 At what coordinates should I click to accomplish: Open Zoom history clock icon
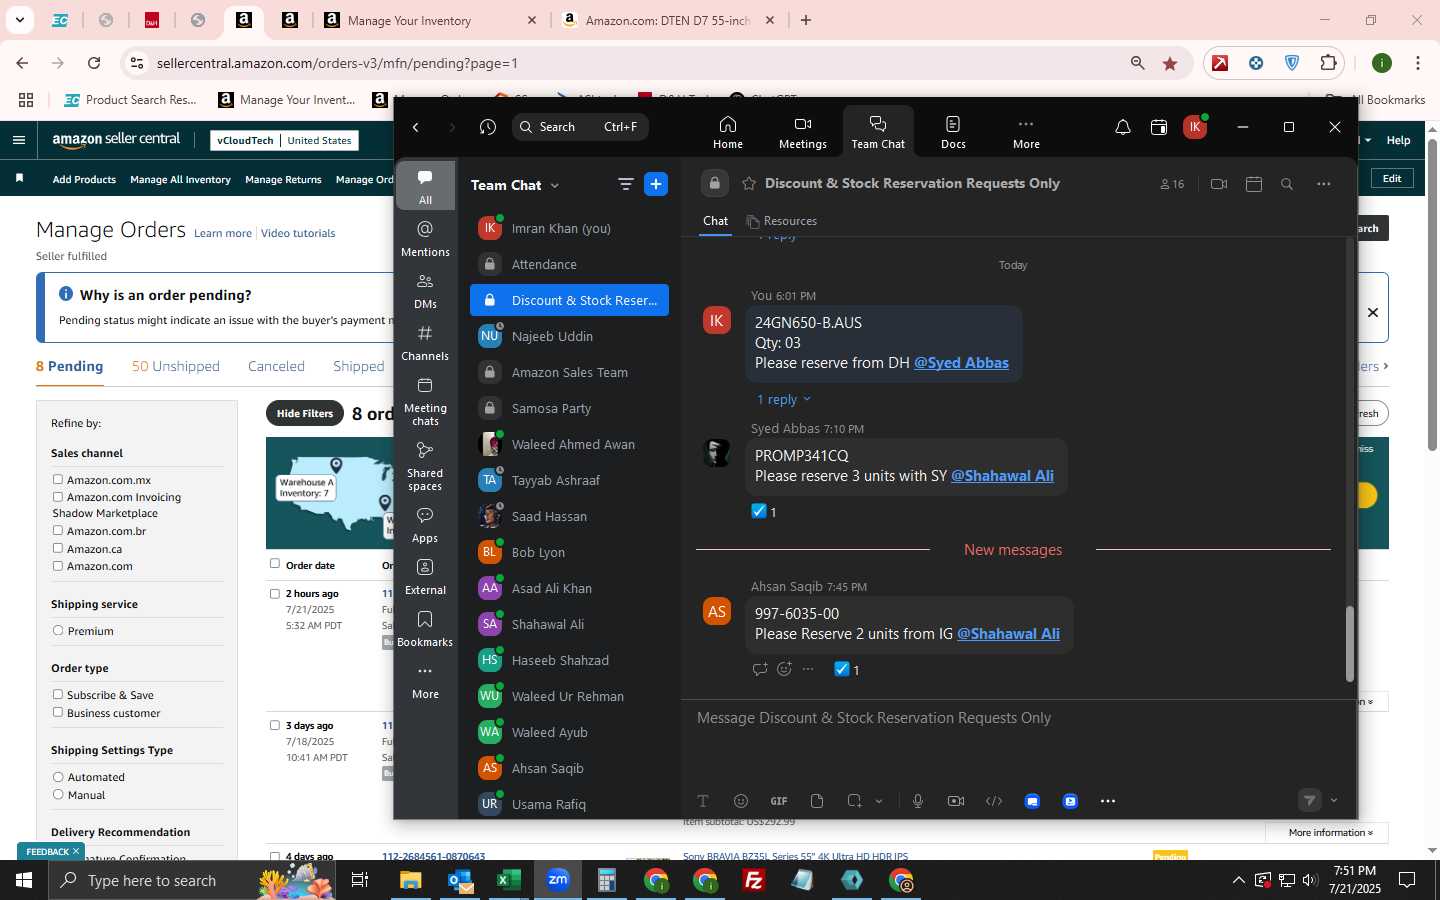[x=487, y=127]
